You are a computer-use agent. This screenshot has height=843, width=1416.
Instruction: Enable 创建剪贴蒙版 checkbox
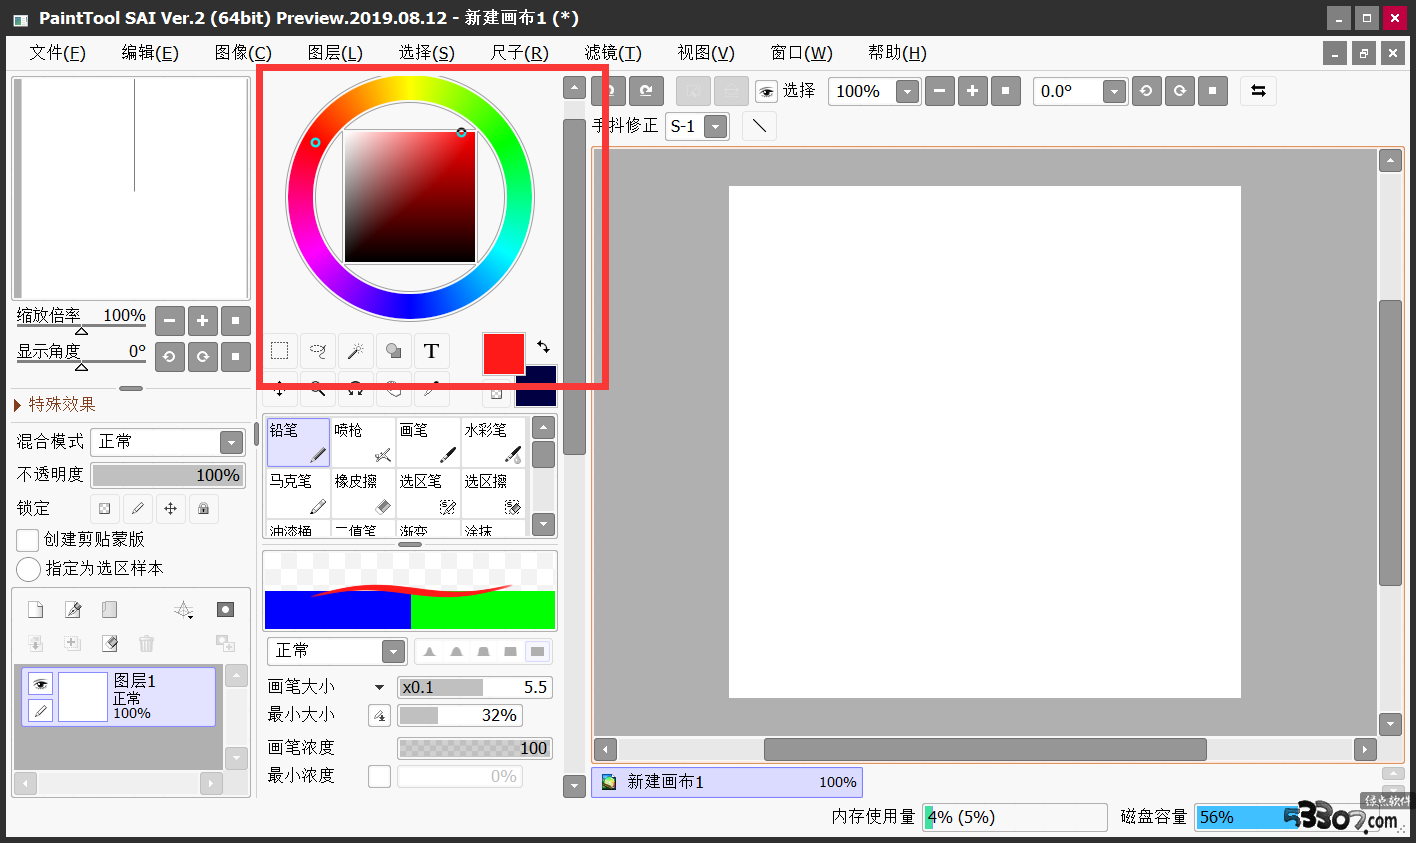tap(28, 540)
